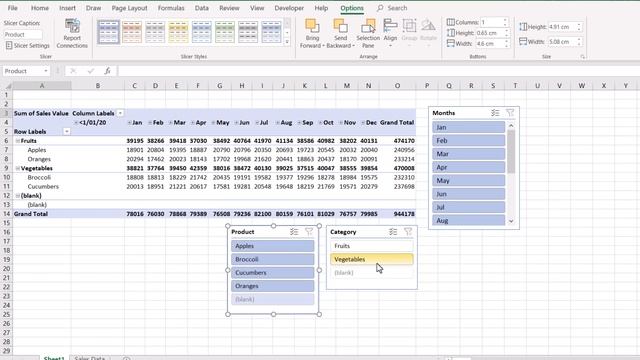Open Size group dialog launcher

click(582, 57)
